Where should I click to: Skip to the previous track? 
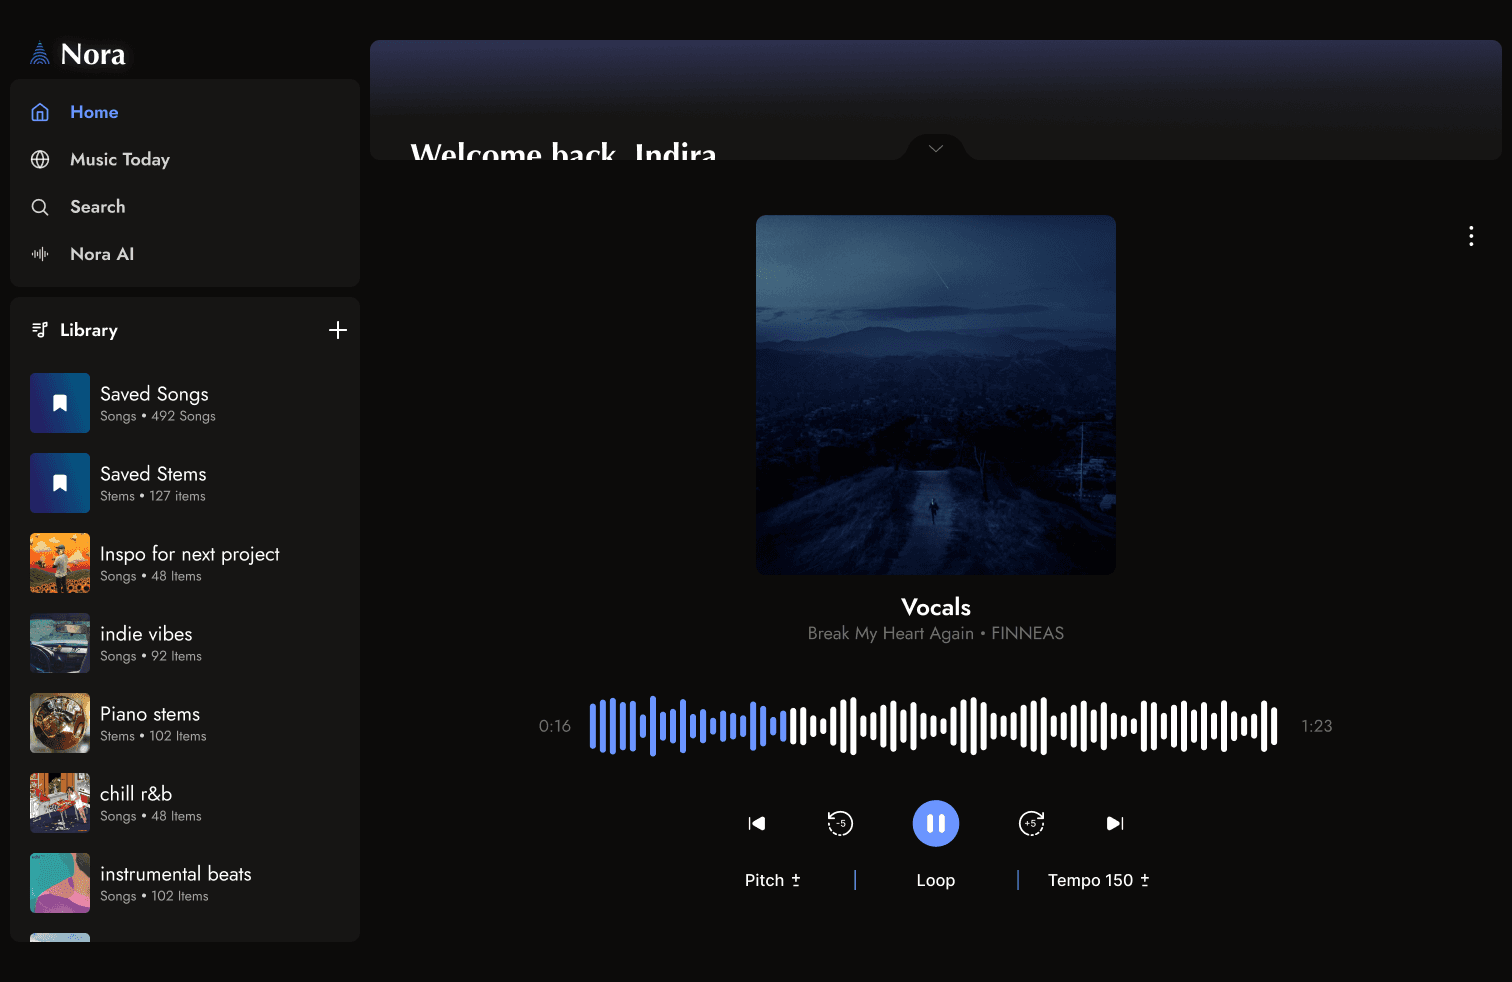pyautogui.click(x=757, y=823)
